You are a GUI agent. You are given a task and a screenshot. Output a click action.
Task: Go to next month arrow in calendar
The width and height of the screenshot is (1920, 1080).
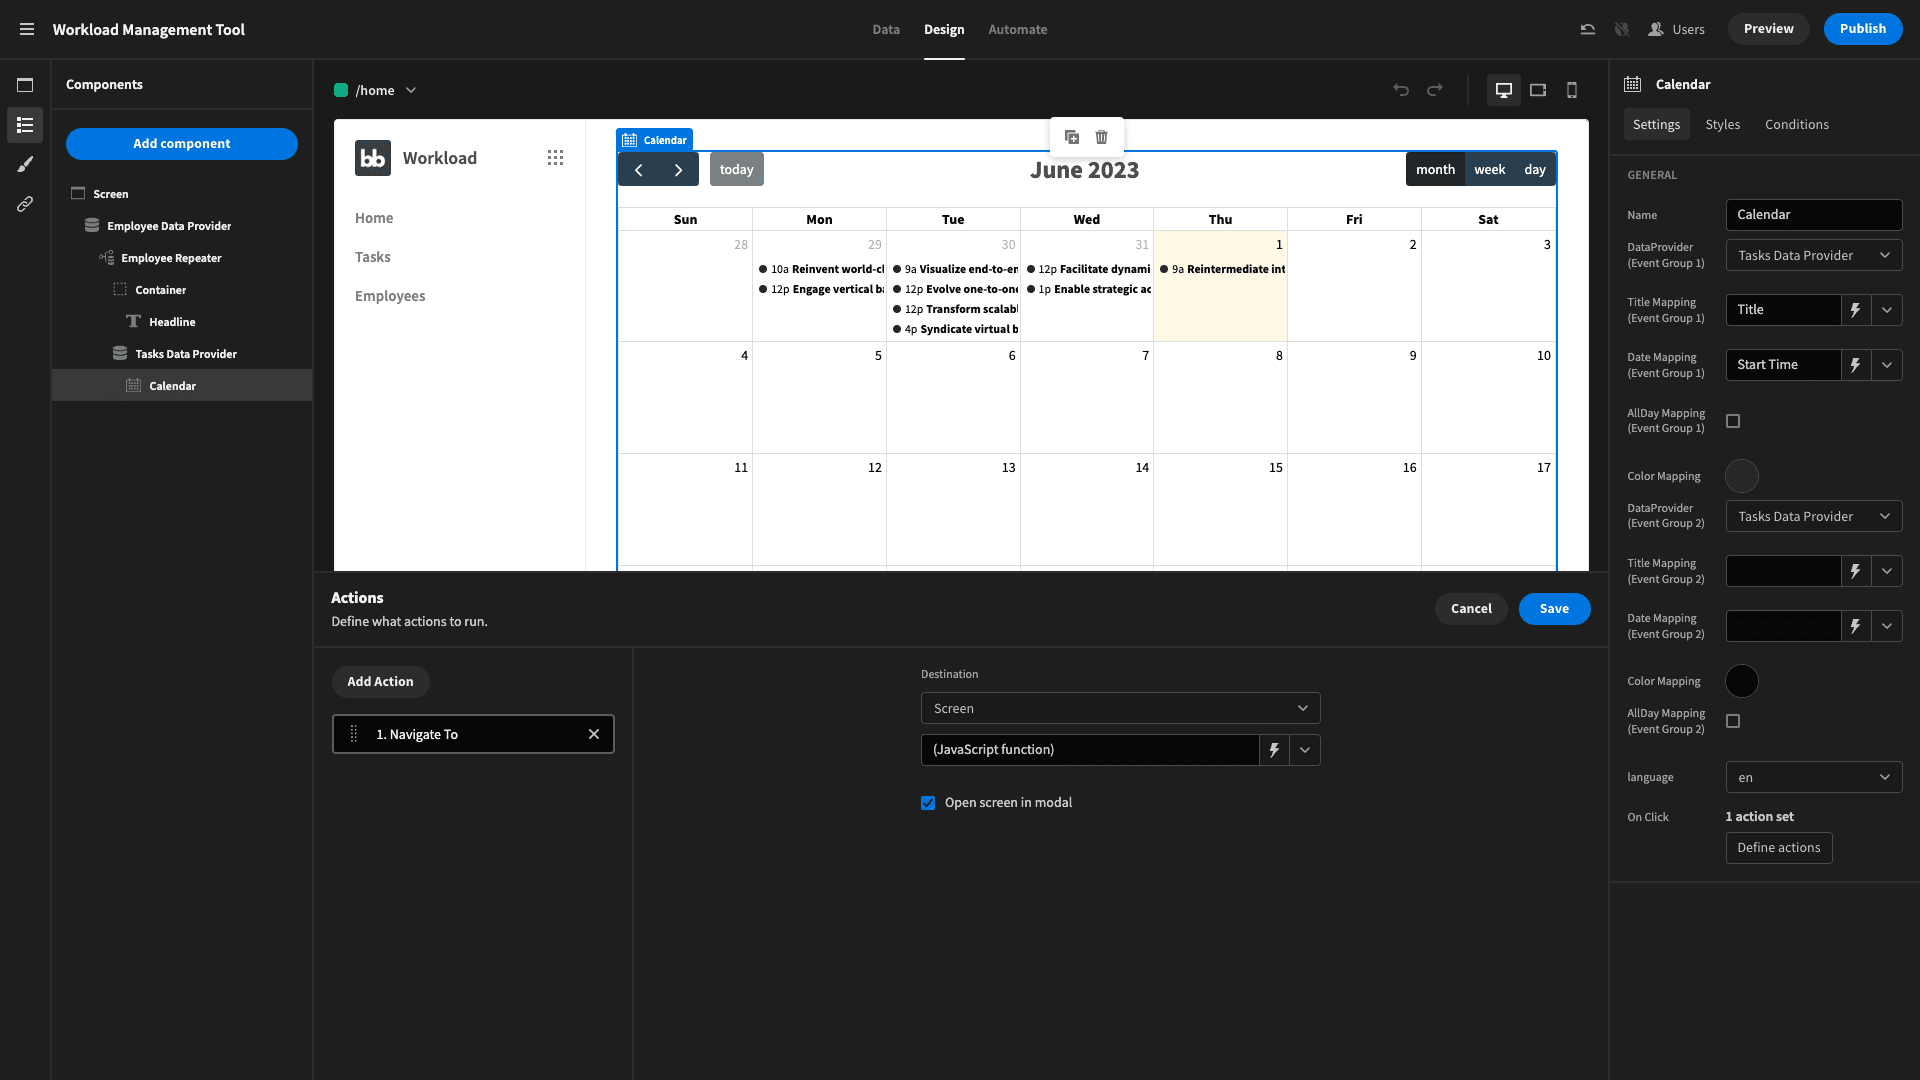point(679,170)
